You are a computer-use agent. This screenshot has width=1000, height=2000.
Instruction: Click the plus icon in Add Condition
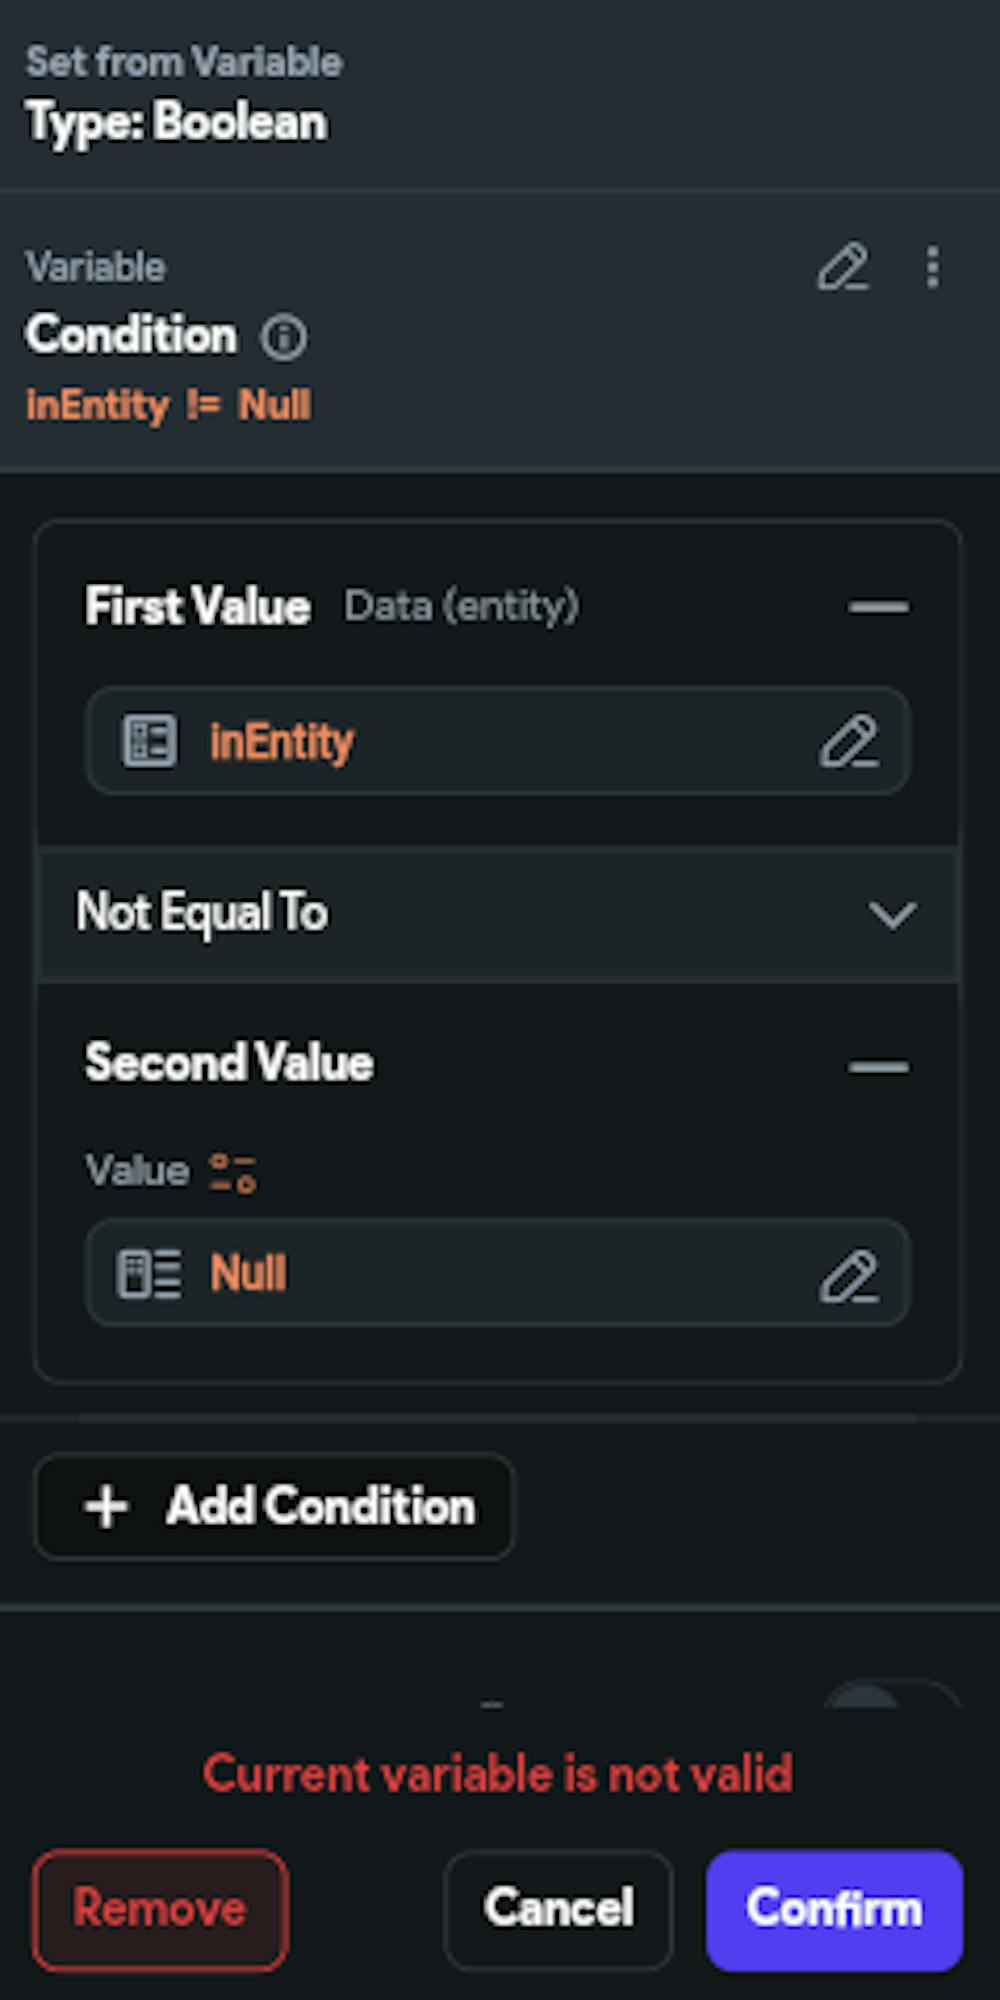pos(107,1506)
